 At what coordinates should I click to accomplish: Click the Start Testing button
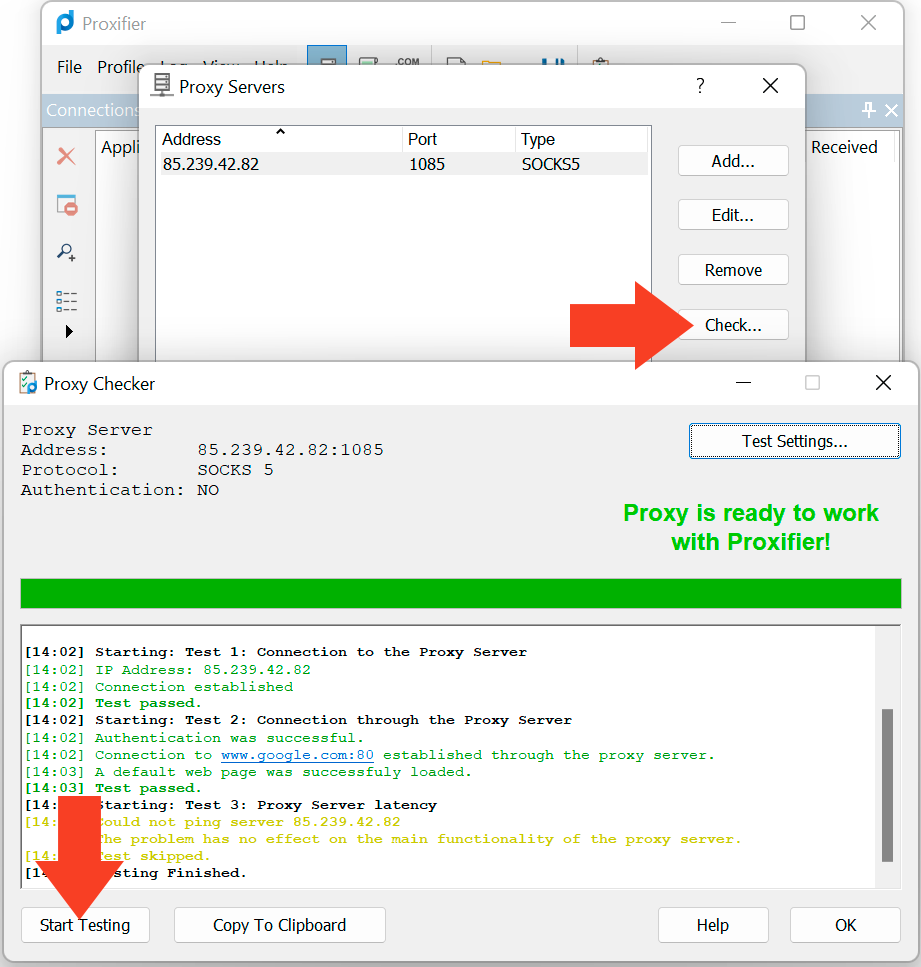coord(85,925)
